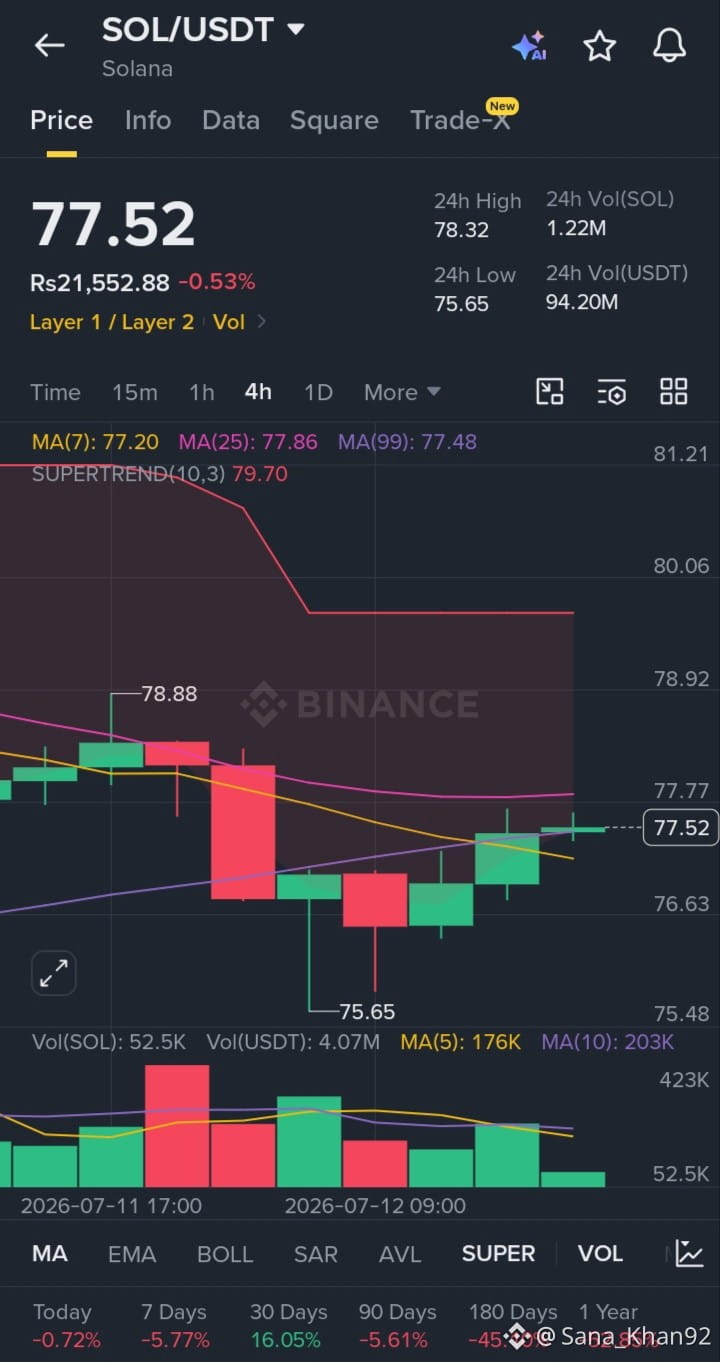Tap the current price label 77.52 on axis
Screen dimensions: 720x1362
pyautogui.click(x=681, y=828)
